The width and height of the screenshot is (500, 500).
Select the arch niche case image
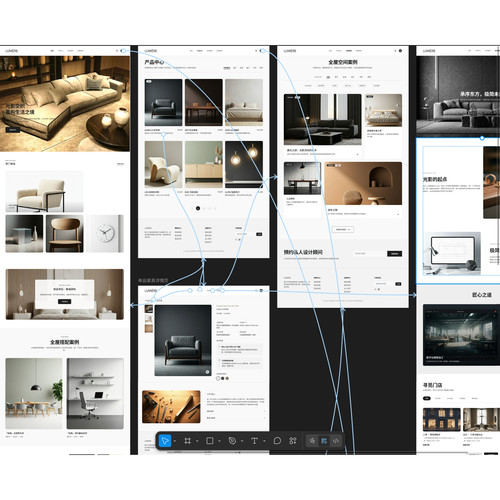[x=363, y=183]
